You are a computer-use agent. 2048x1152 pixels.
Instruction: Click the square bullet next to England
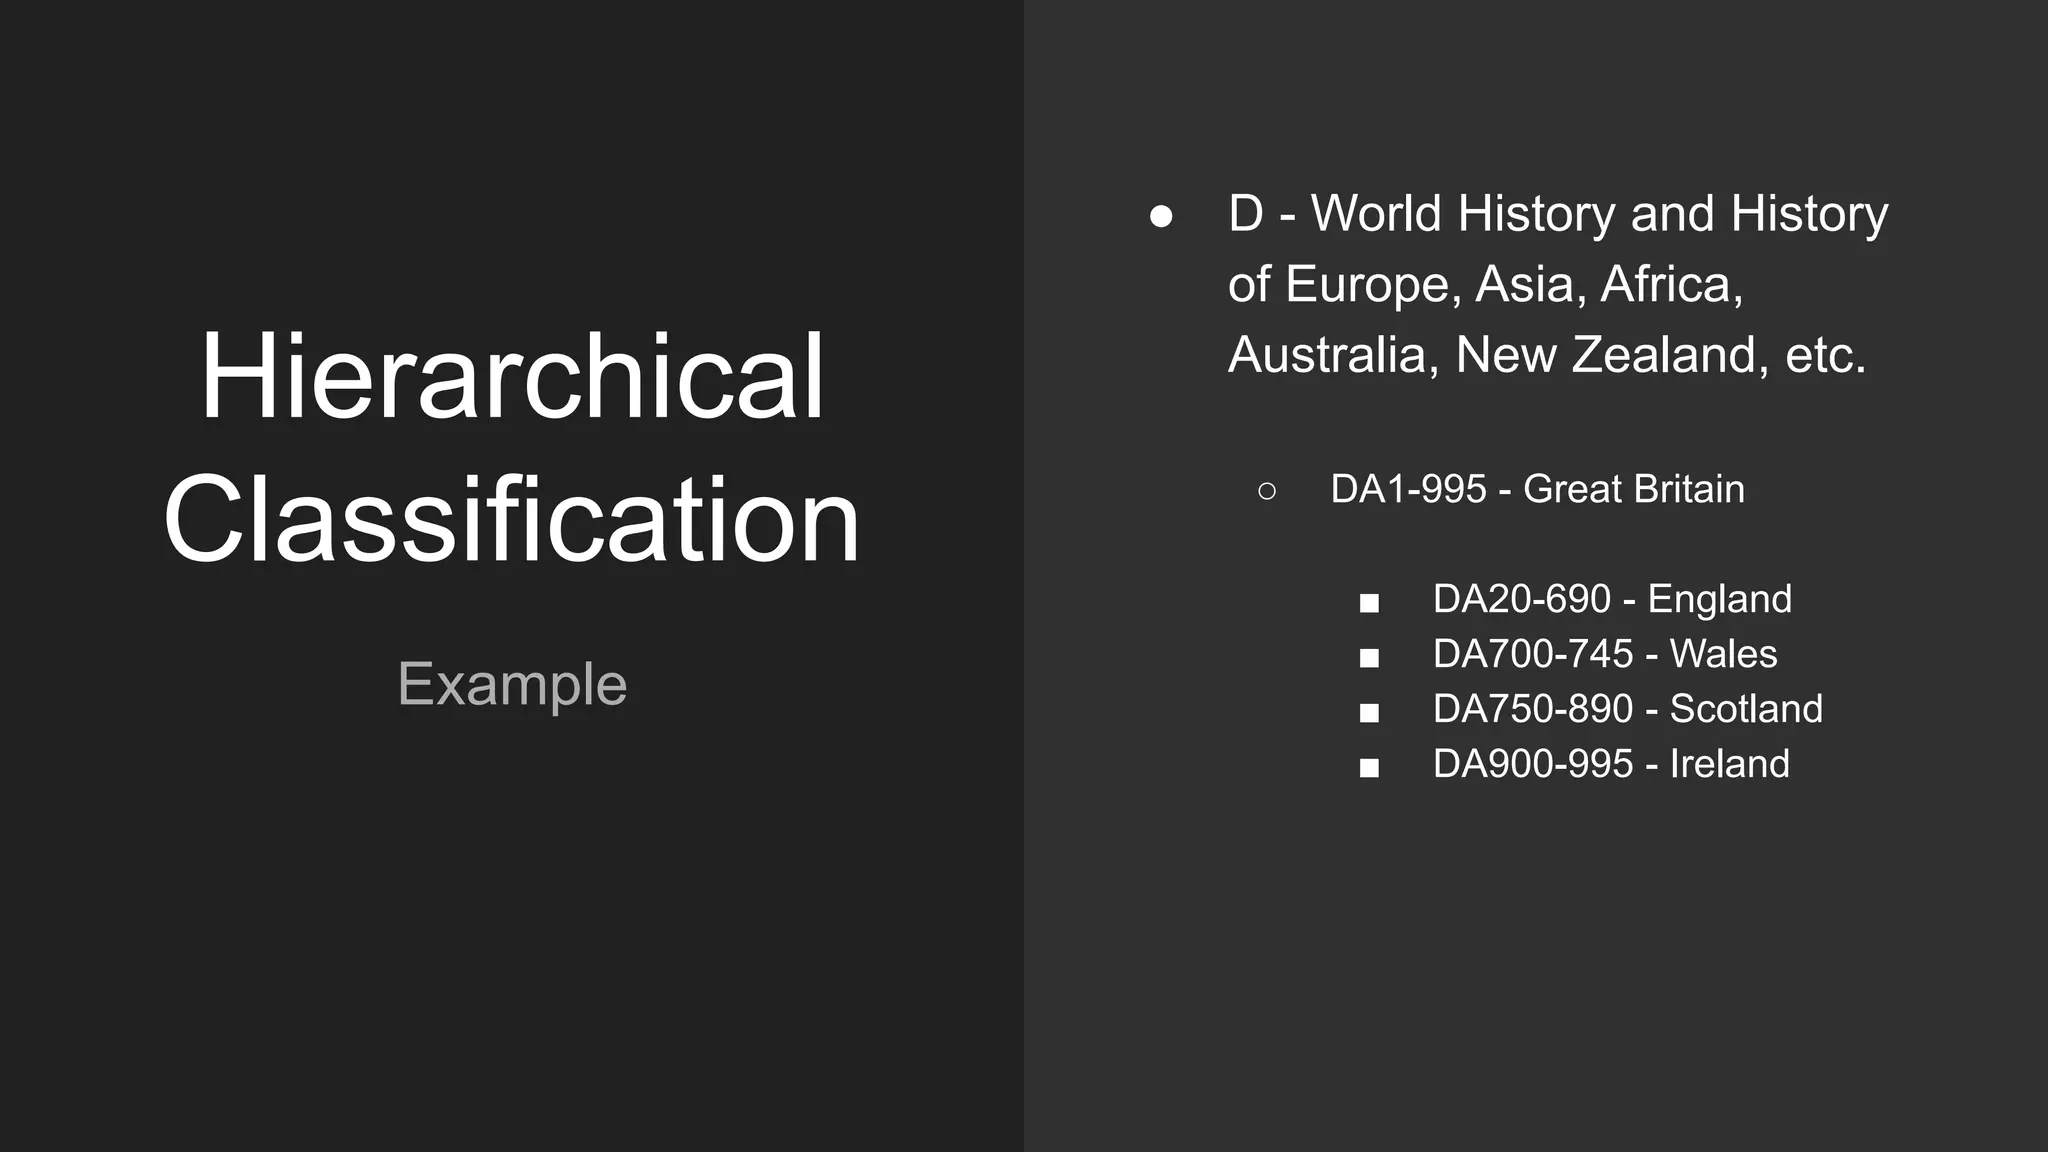[x=1369, y=603]
